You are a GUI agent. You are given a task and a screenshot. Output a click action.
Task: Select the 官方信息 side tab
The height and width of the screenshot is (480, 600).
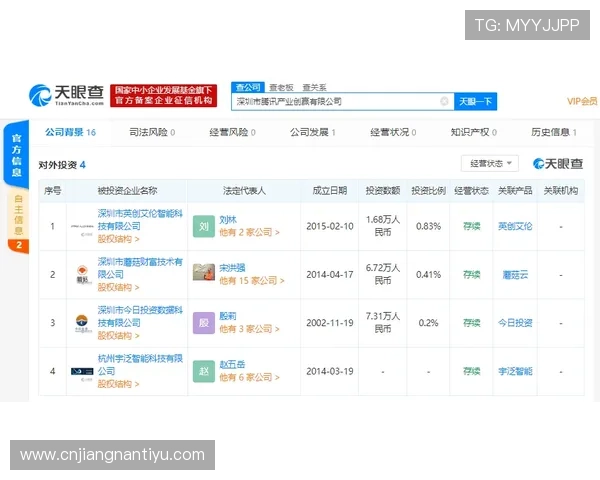click(16, 155)
